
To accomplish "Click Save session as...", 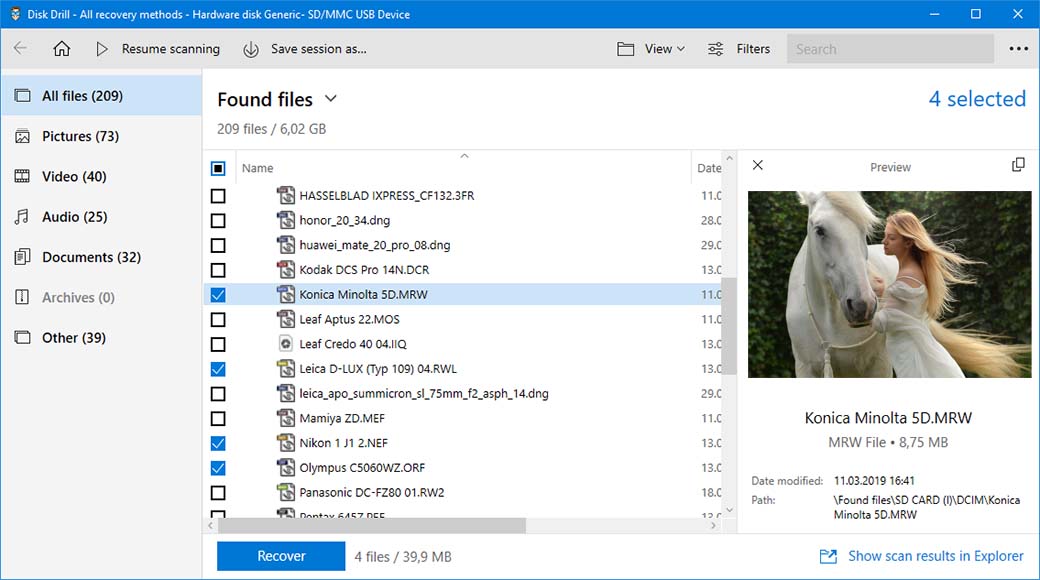I will 318,49.
